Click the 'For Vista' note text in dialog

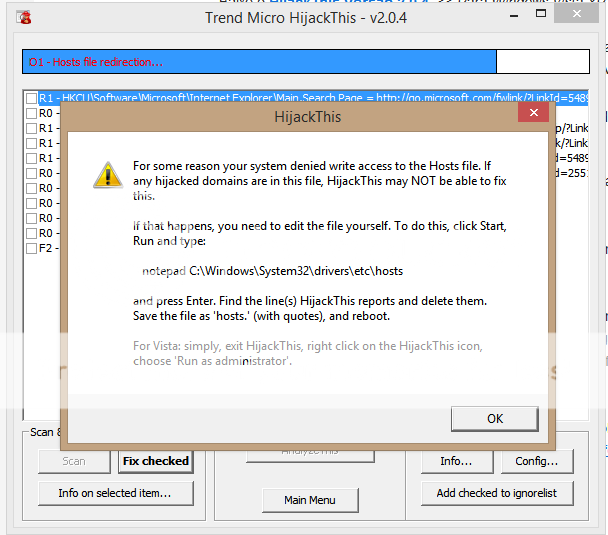(x=307, y=353)
